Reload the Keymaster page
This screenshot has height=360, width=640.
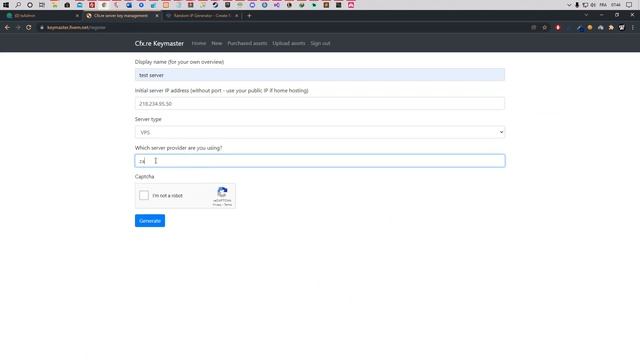tap(29, 27)
